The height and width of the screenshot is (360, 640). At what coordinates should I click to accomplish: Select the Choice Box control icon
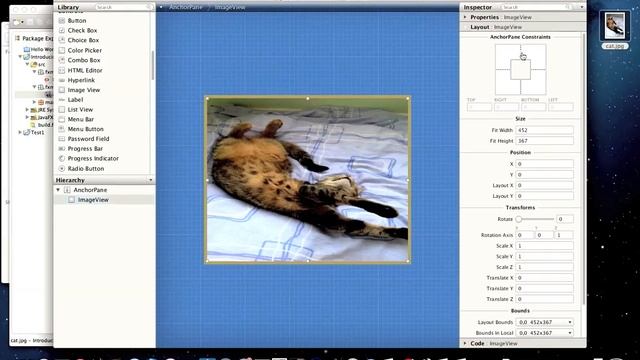(x=62, y=40)
